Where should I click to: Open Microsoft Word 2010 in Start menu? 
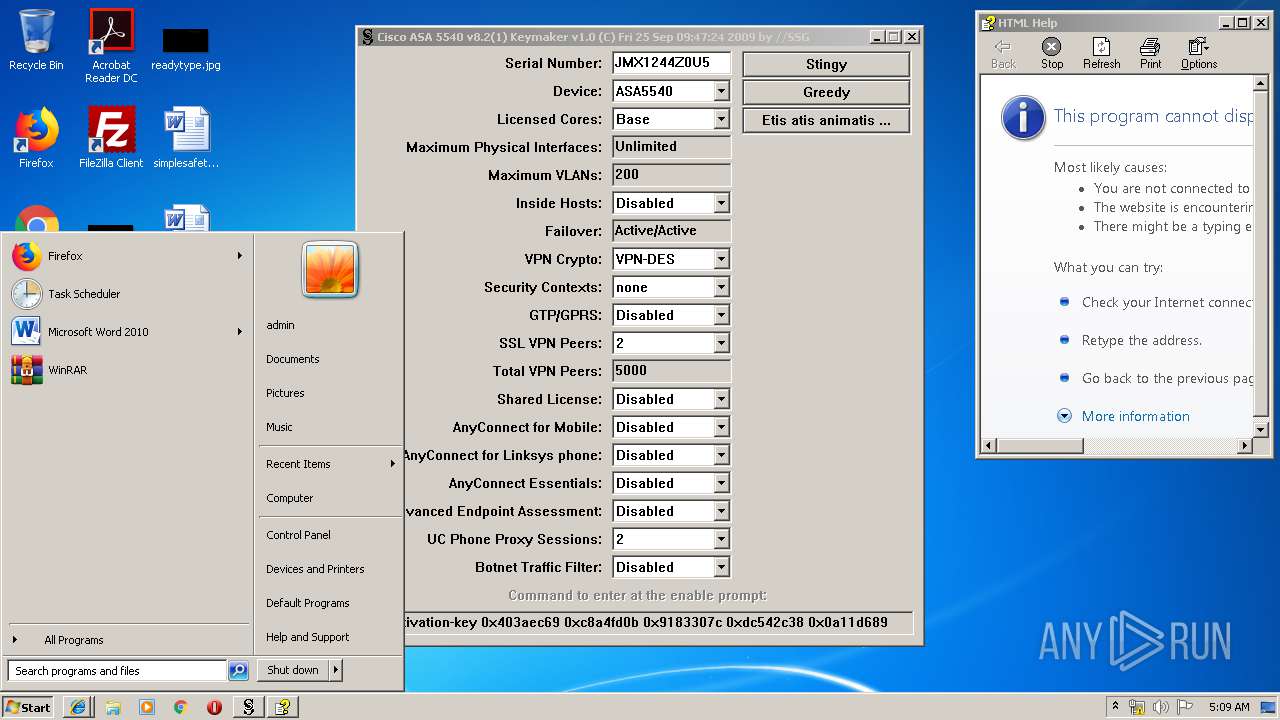click(x=127, y=332)
